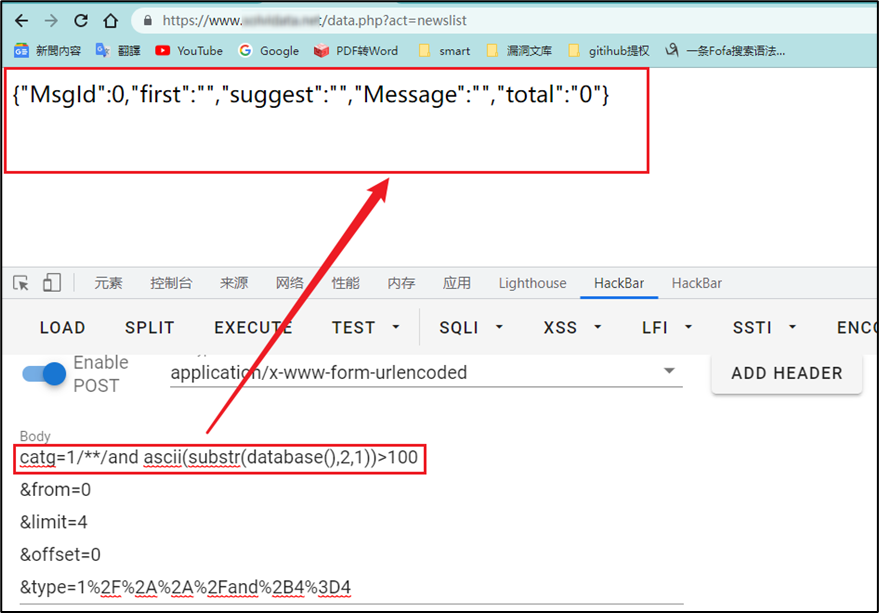Open the YouTube bookmark
The width and height of the screenshot is (879, 613).
click(x=189, y=51)
